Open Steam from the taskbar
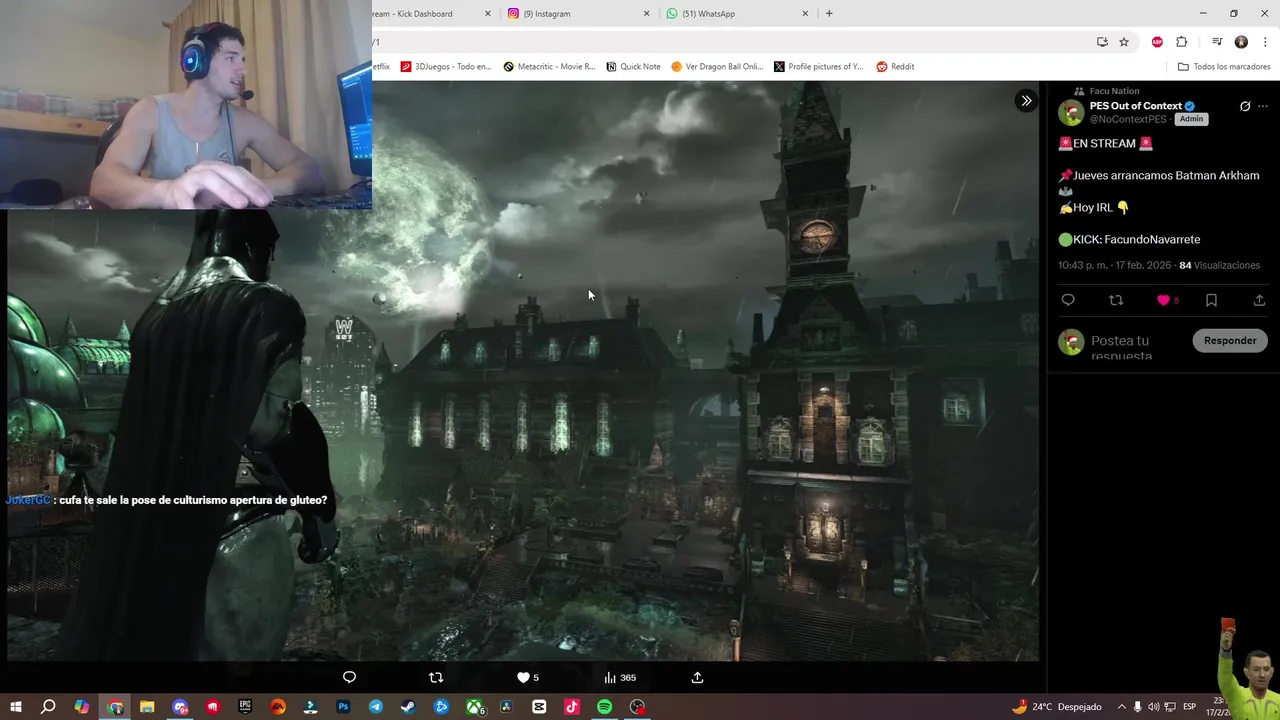The height and width of the screenshot is (720, 1280). coord(408,707)
